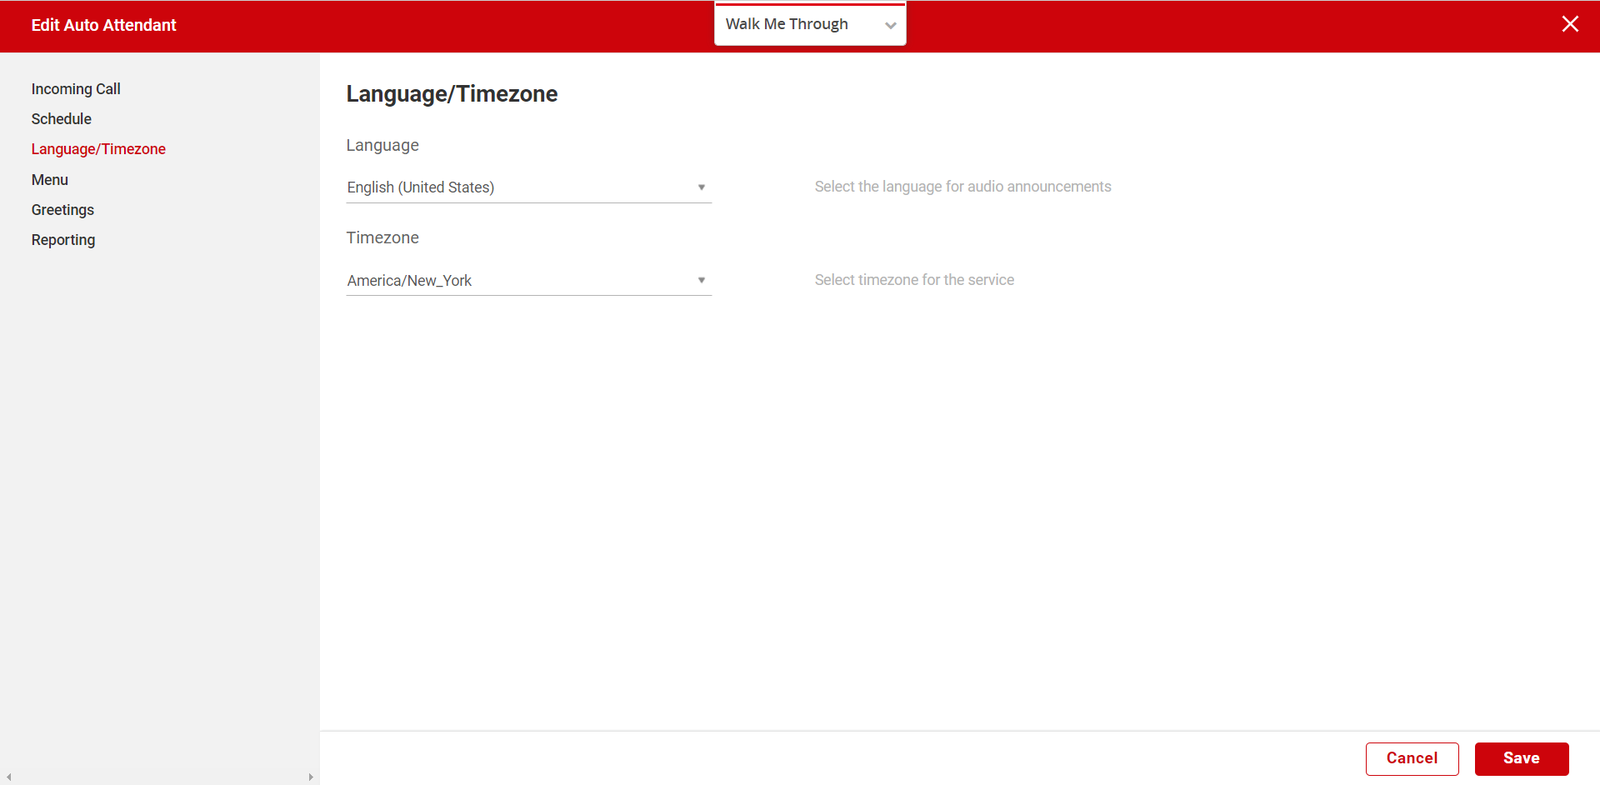Close the Edit Auto Attendant dialog

tap(1570, 24)
